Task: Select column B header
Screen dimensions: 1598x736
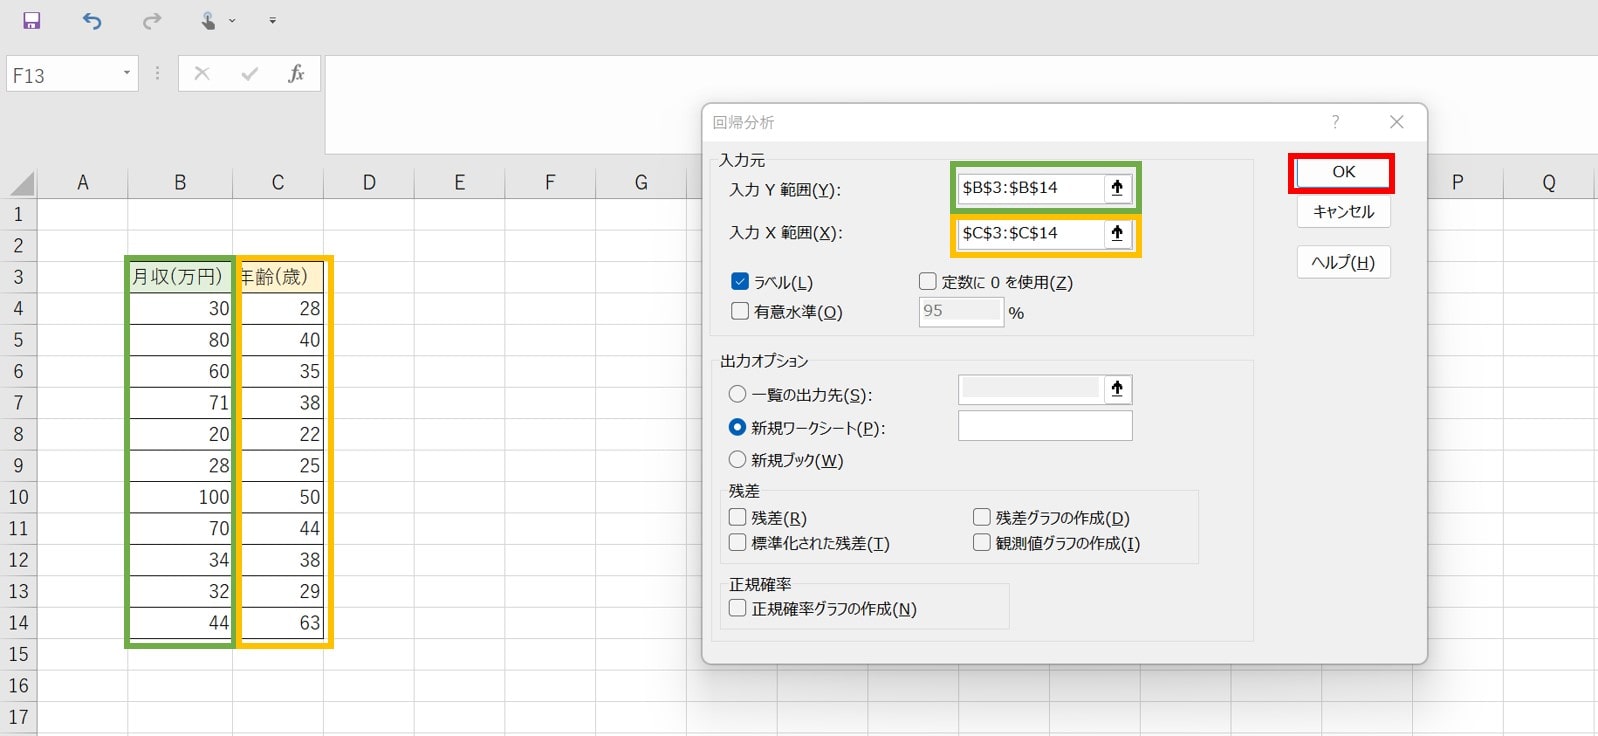Action: point(180,183)
